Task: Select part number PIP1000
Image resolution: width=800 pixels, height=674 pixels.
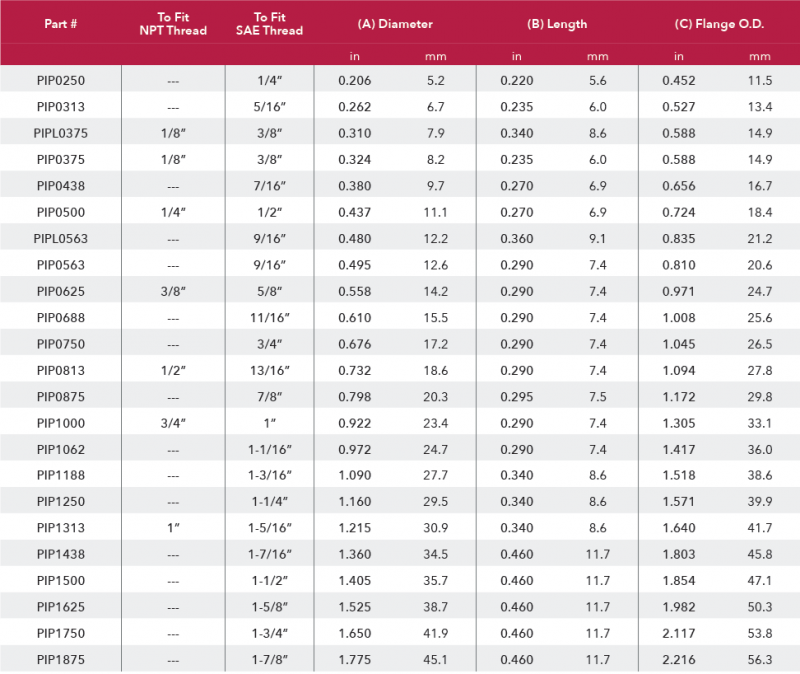Action: pyautogui.click(x=61, y=422)
